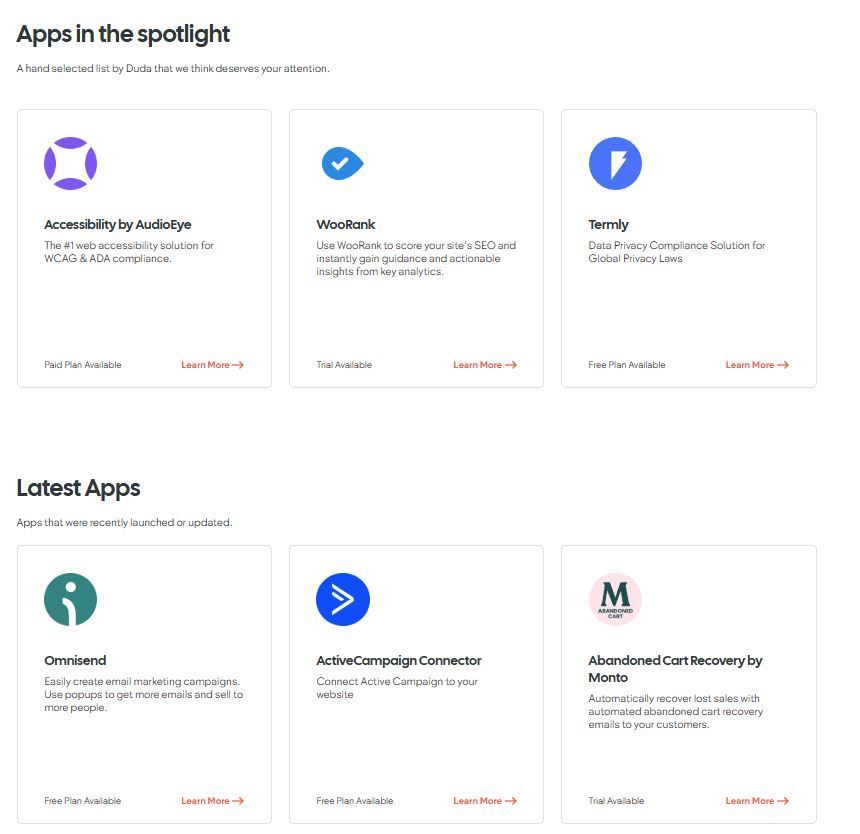The image size is (860, 834).
Task: Open Learn More for Accessibility by AudioEye
Action: click(212, 365)
